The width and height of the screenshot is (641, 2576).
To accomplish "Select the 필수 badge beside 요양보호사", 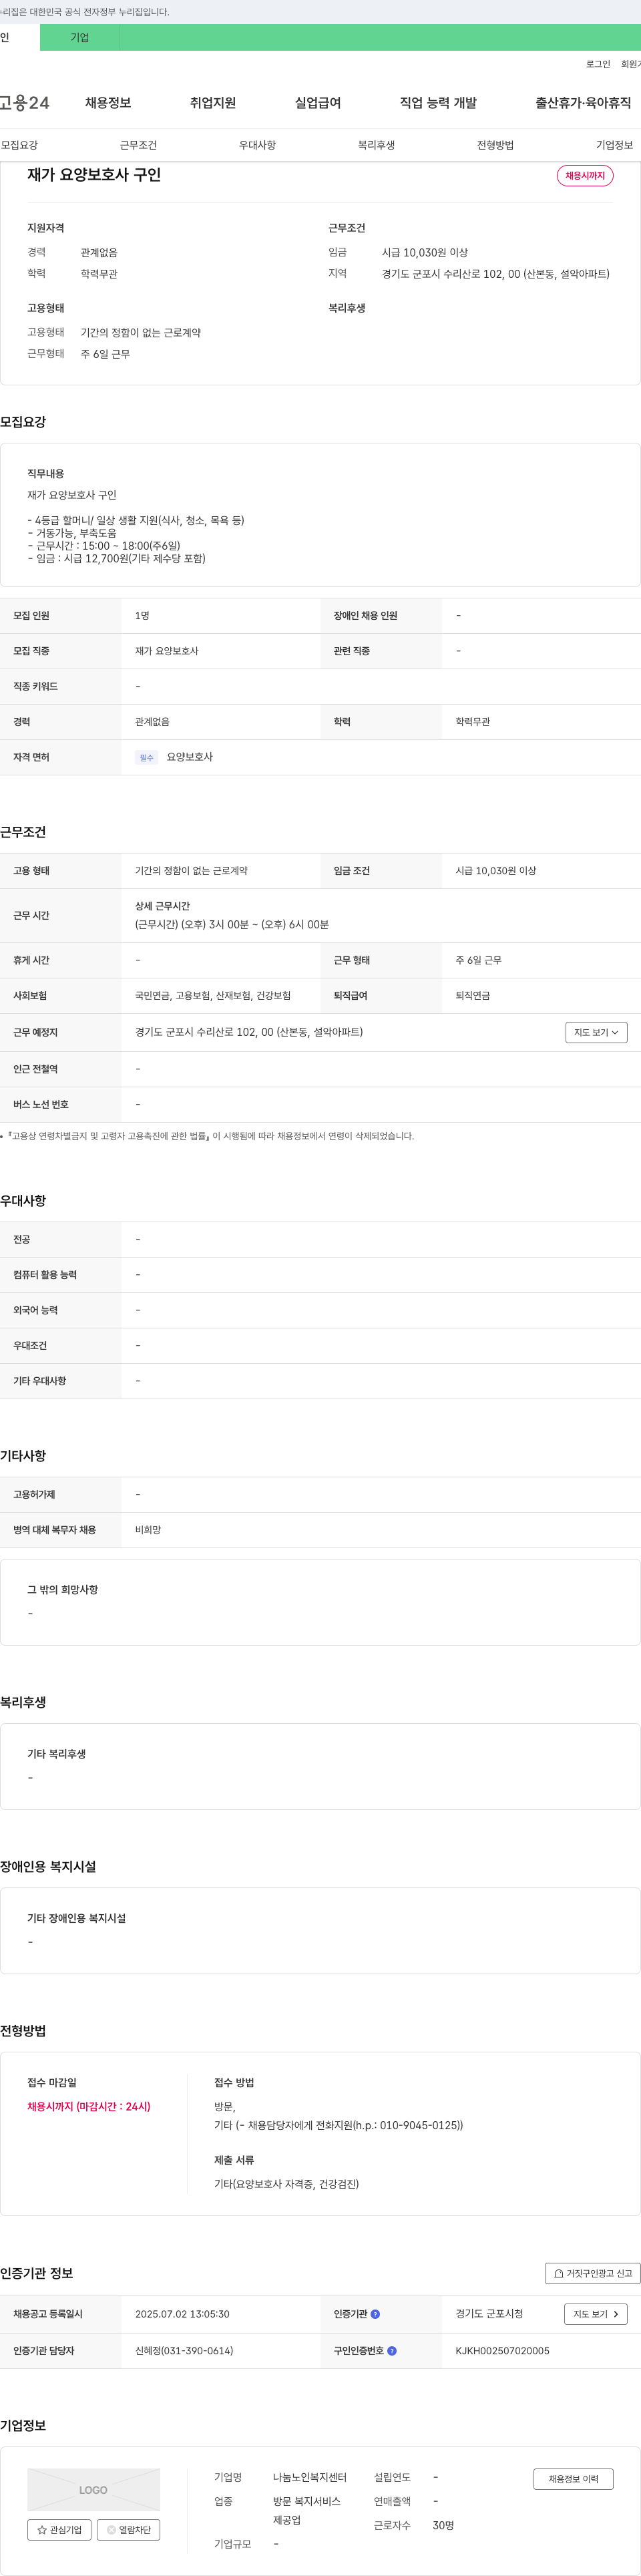I will point(147,758).
